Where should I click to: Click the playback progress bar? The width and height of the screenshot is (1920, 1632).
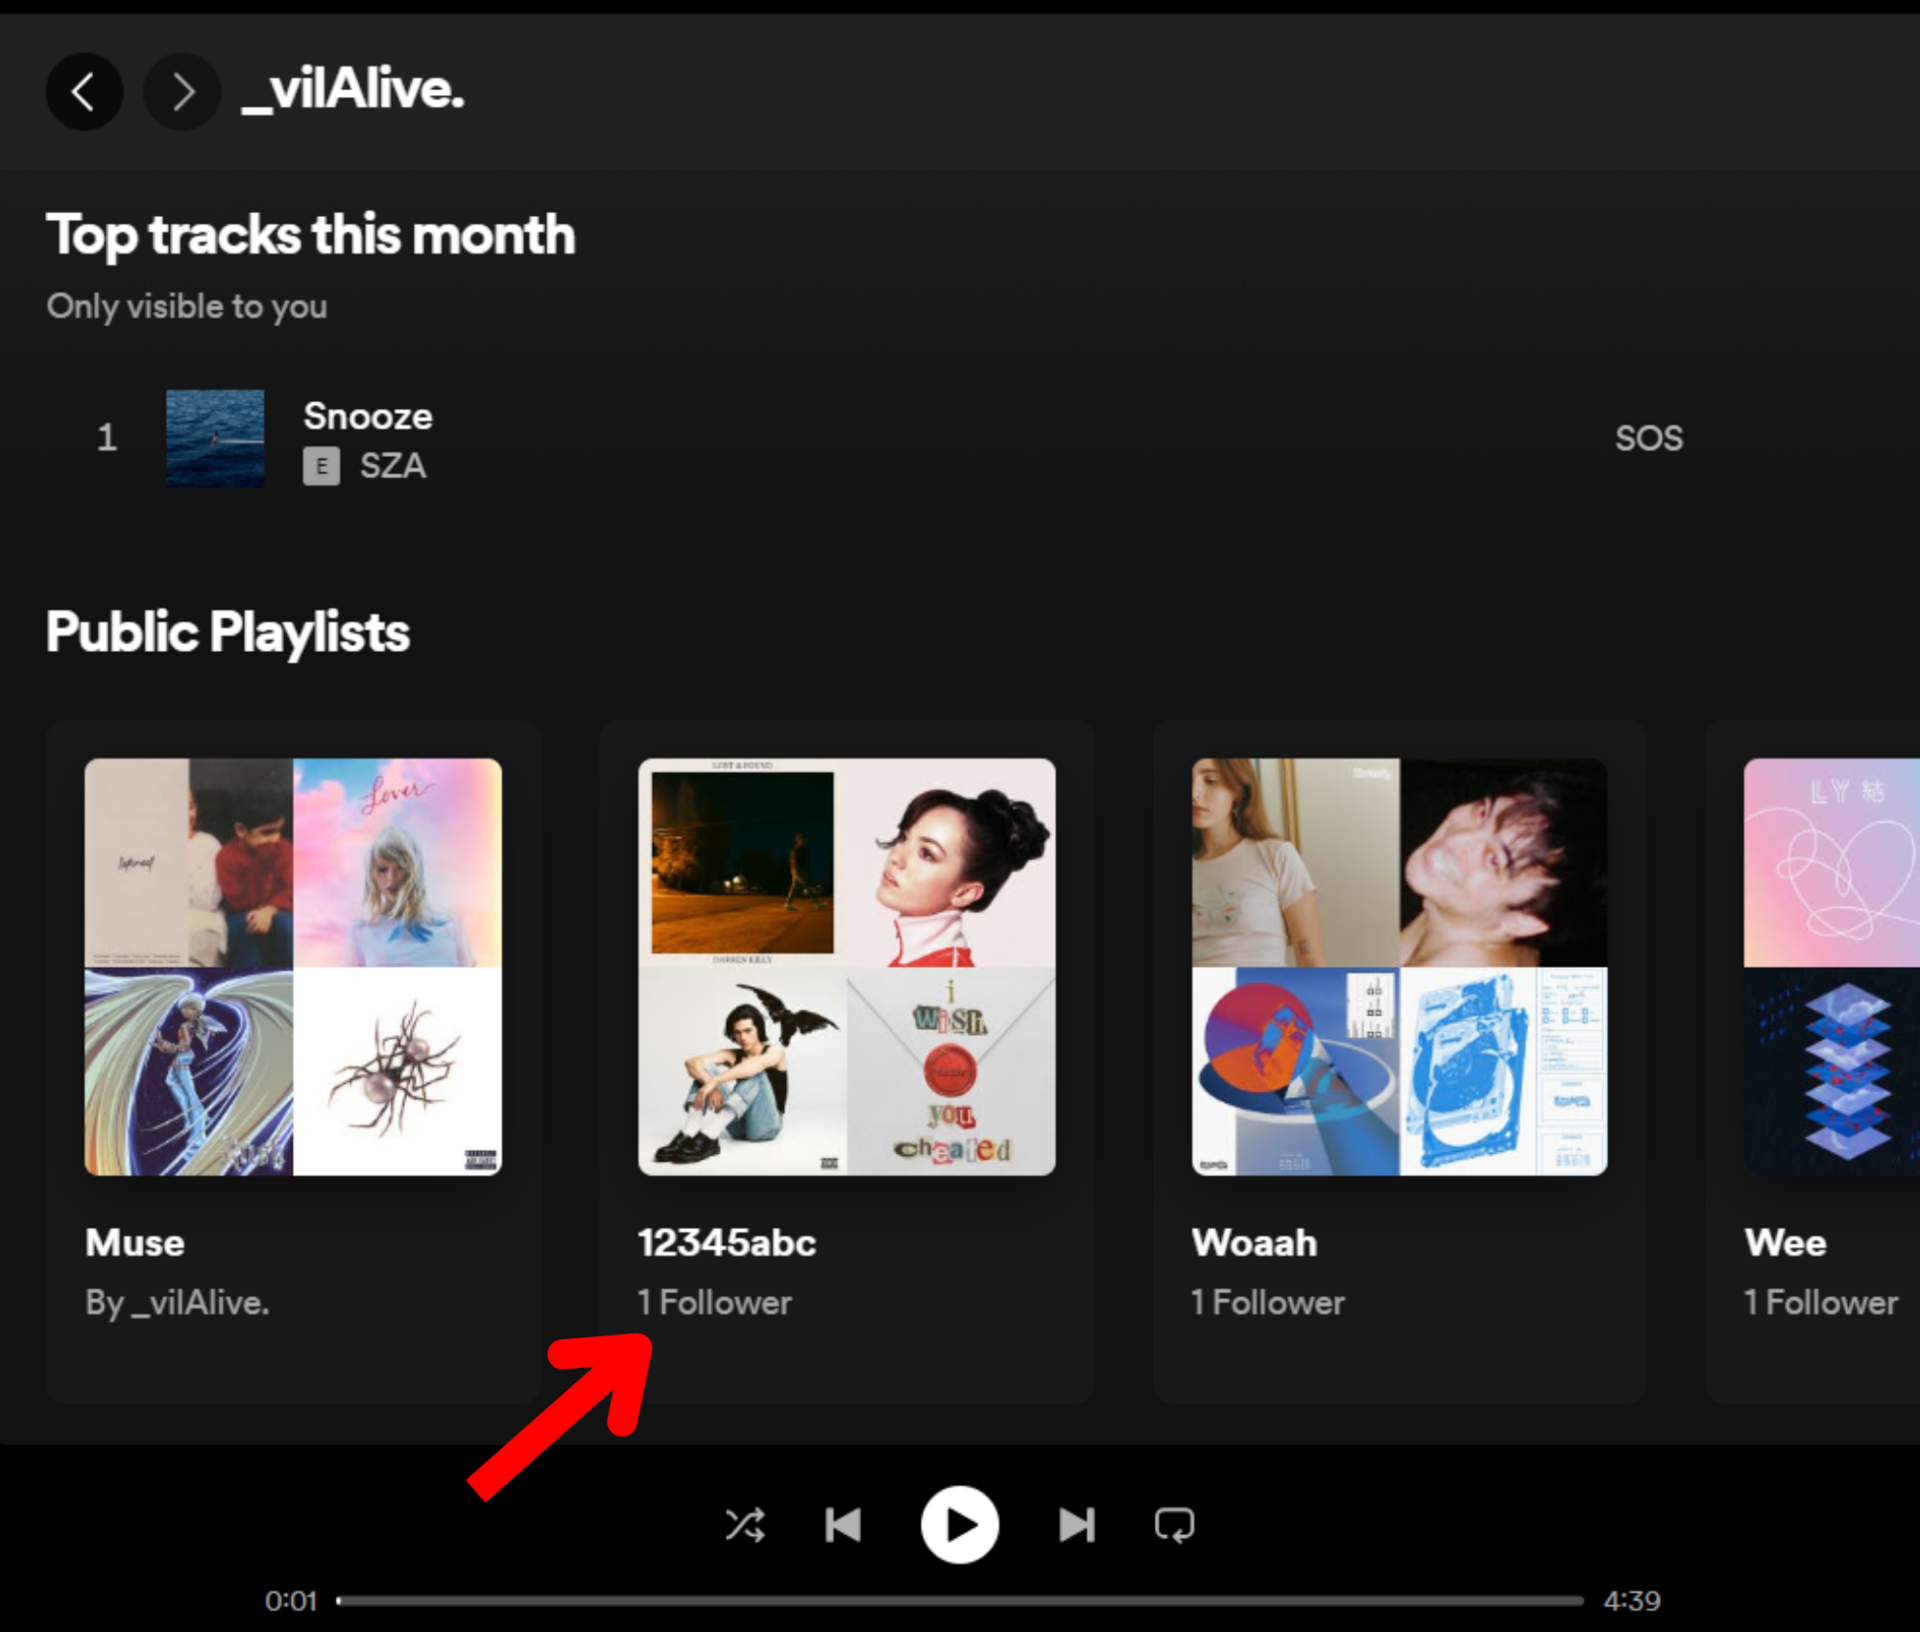(960, 1600)
